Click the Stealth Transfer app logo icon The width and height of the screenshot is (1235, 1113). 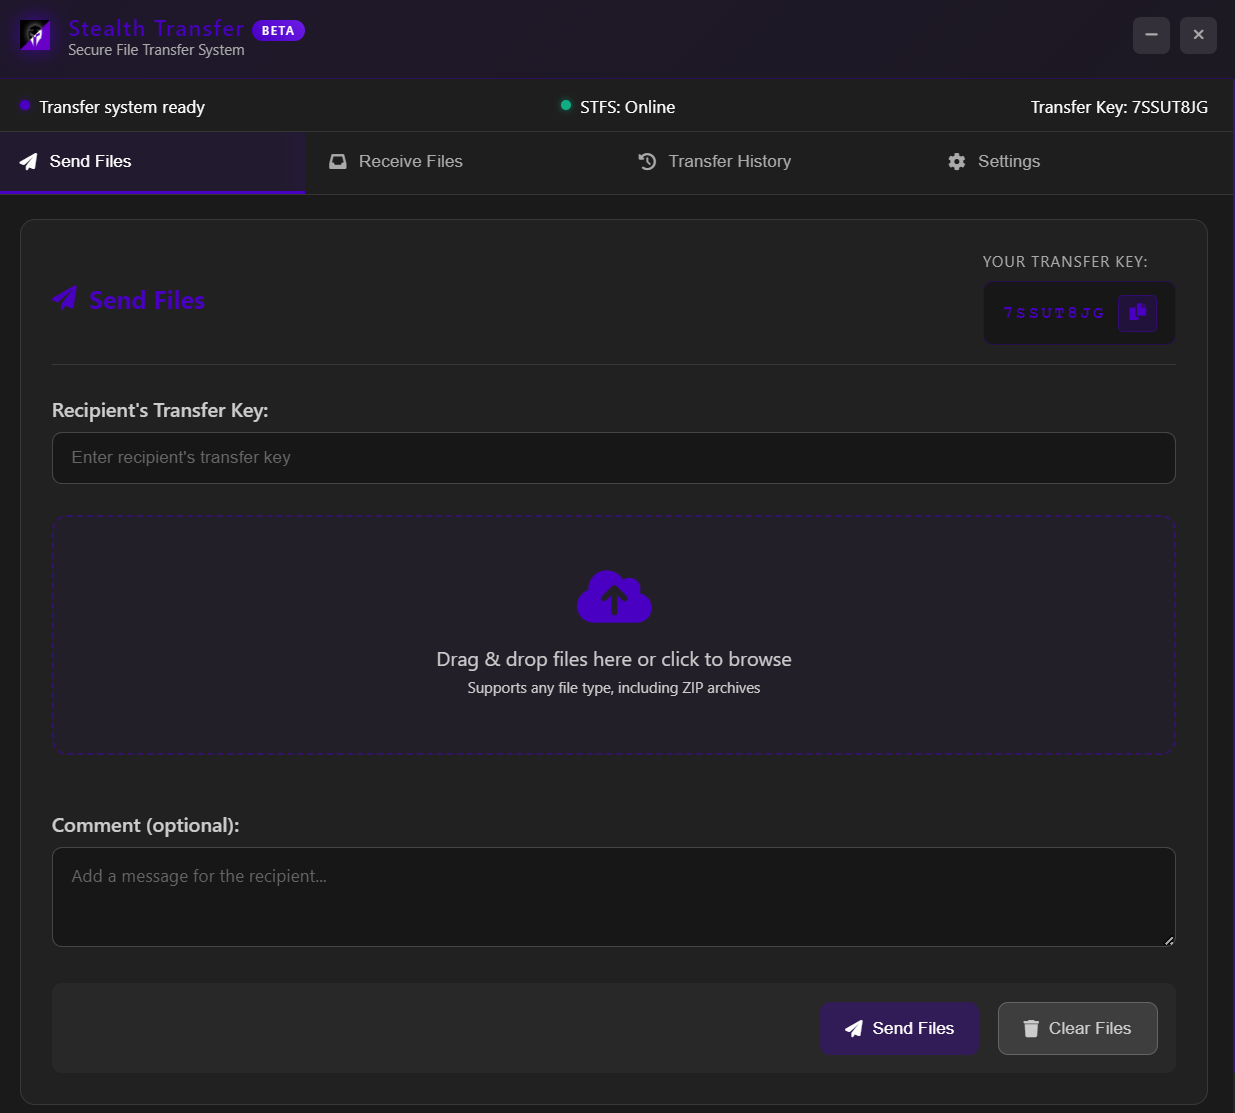pyautogui.click(x=35, y=36)
